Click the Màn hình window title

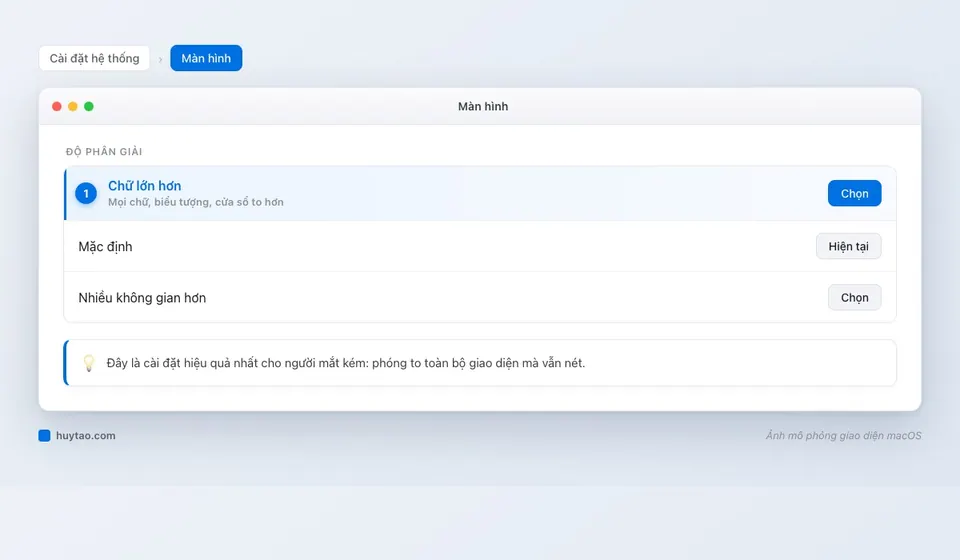click(x=483, y=106)
